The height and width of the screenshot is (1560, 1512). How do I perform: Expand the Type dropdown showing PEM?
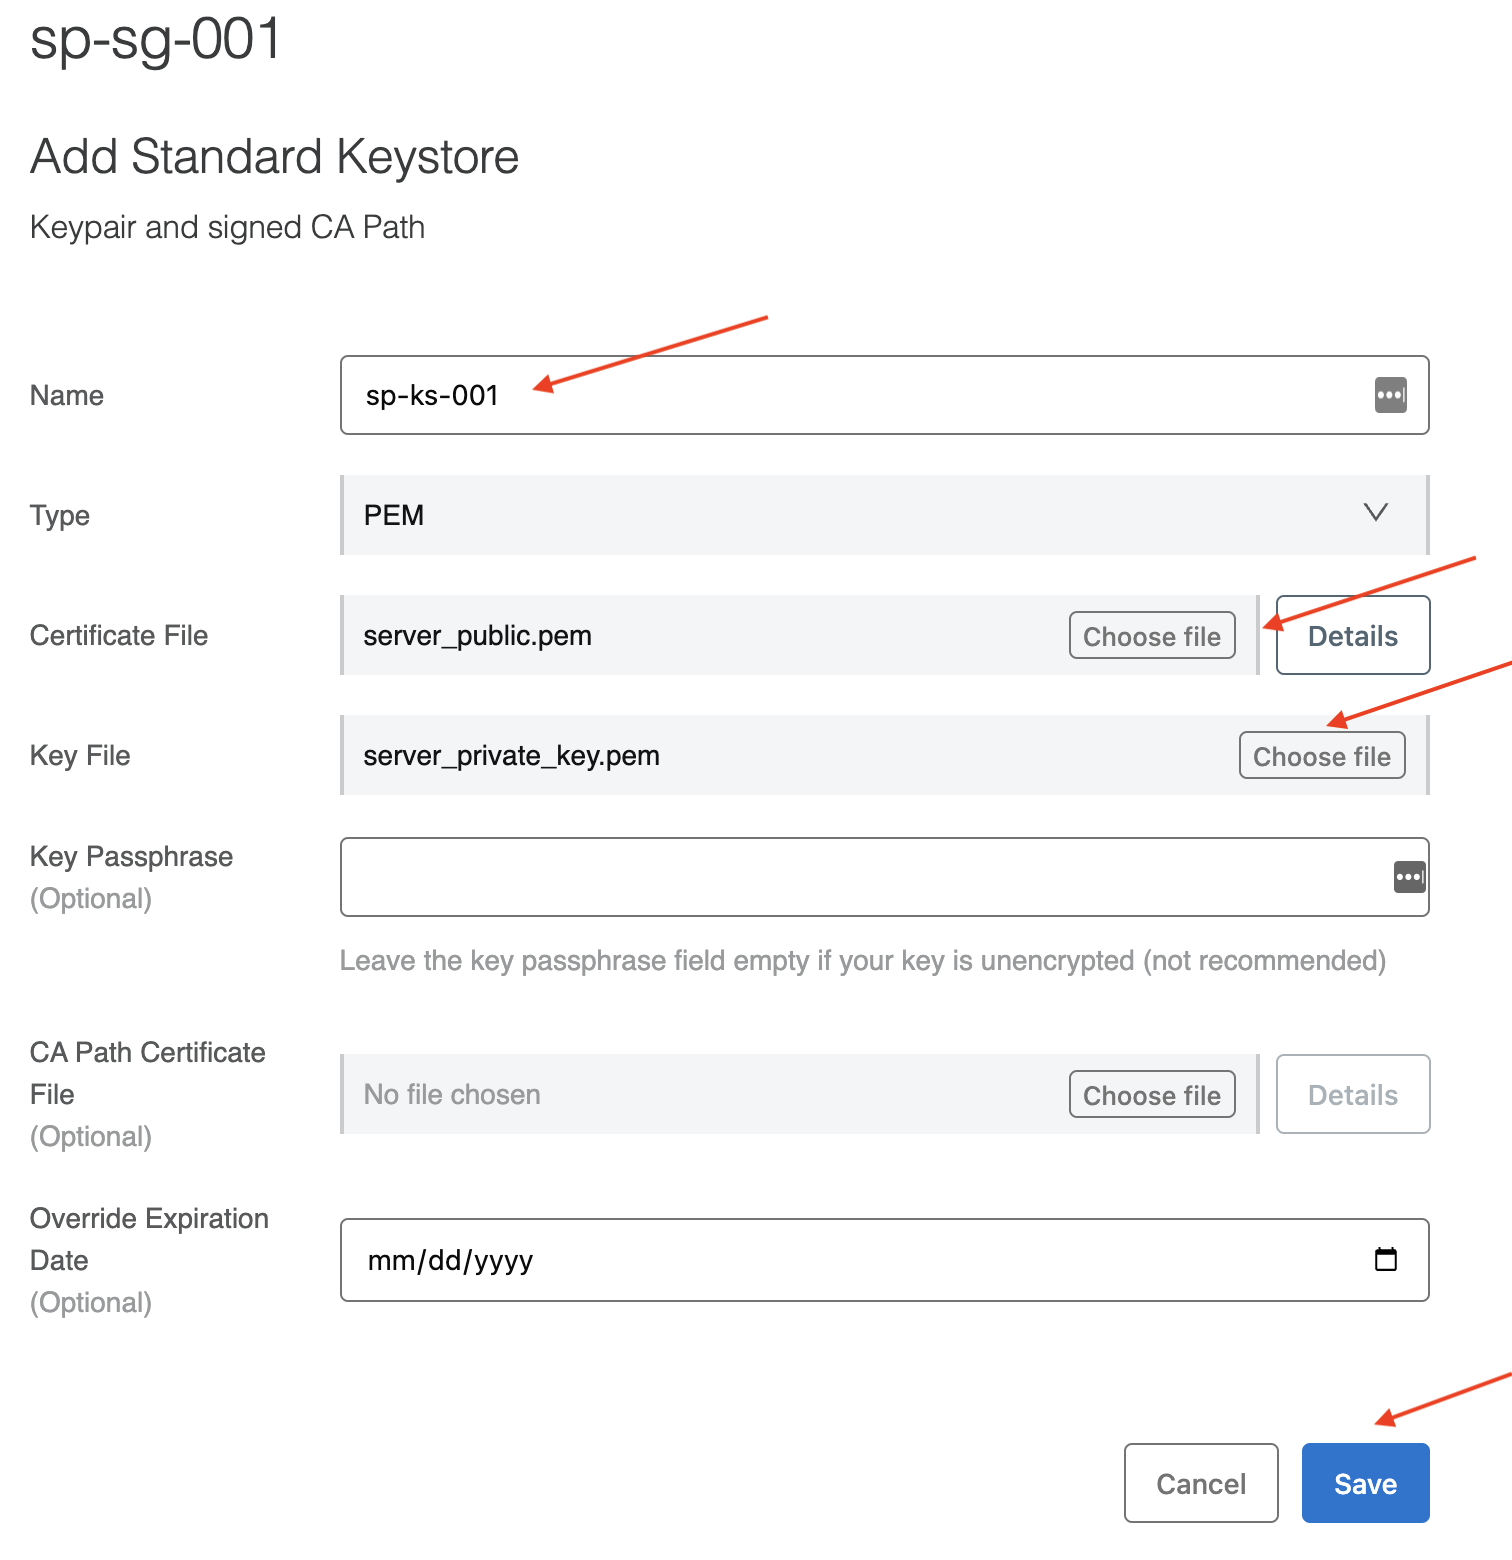coord(884,515)
